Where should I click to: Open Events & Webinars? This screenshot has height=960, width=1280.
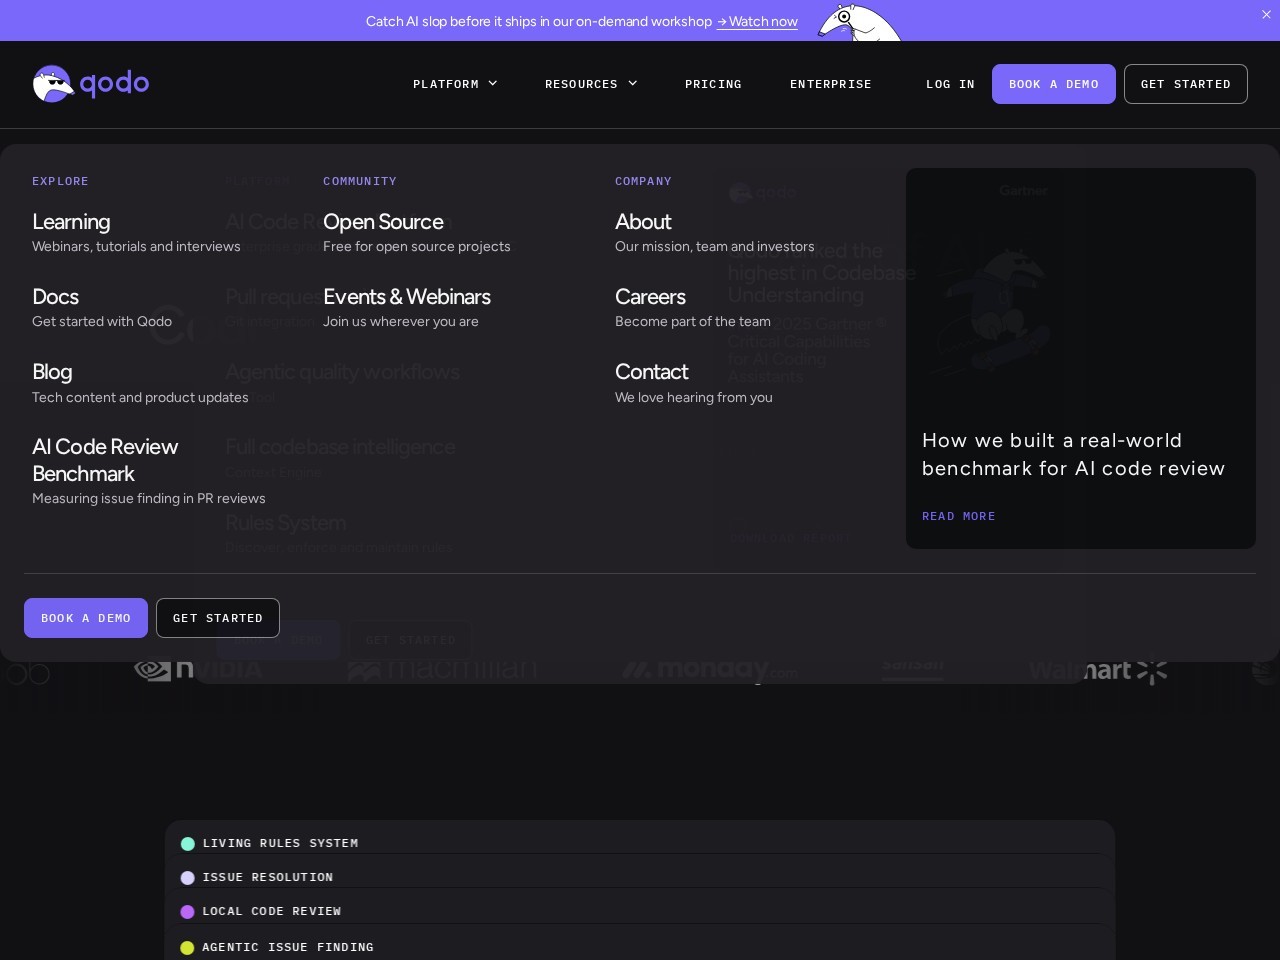pyautogui.click(x=407, y=297)
